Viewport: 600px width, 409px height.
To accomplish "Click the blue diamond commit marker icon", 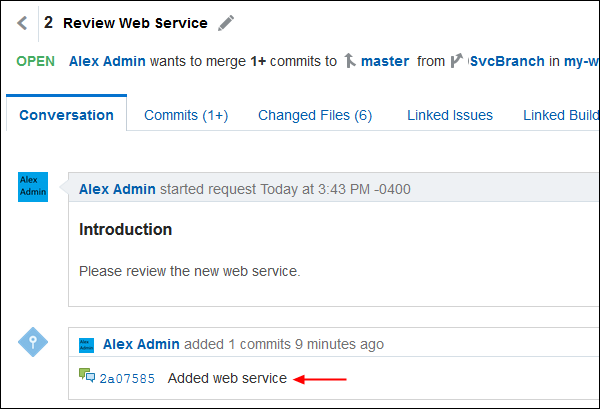I will click(34, 342).
